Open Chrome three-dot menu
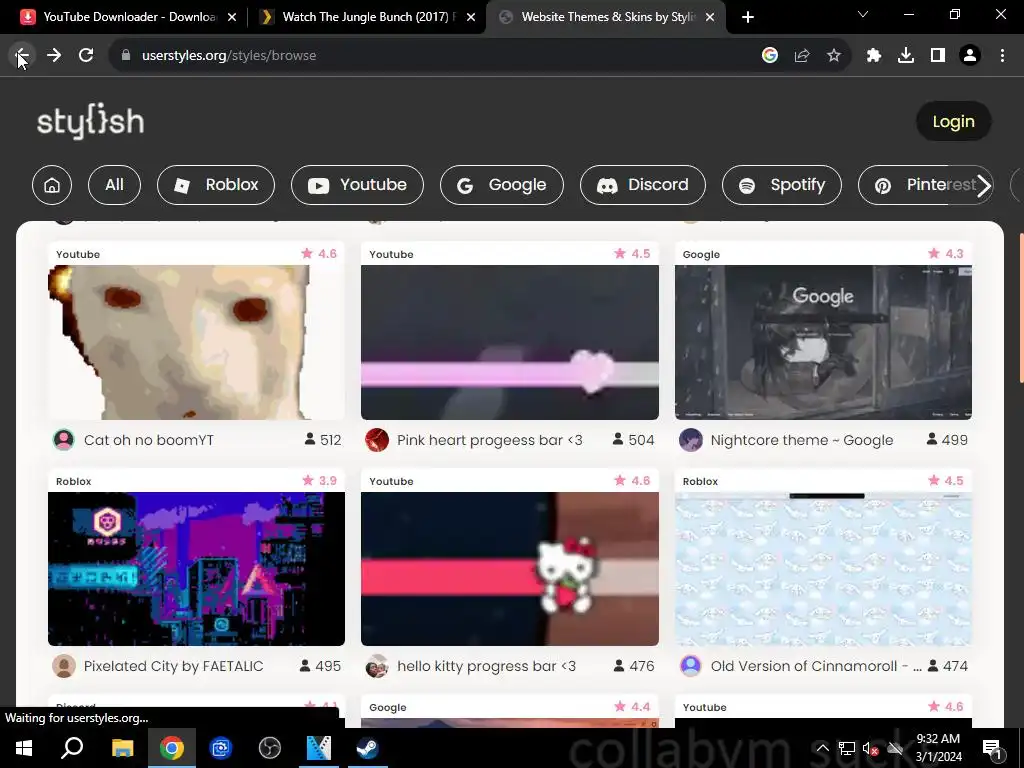 [x=1002, y=56]
